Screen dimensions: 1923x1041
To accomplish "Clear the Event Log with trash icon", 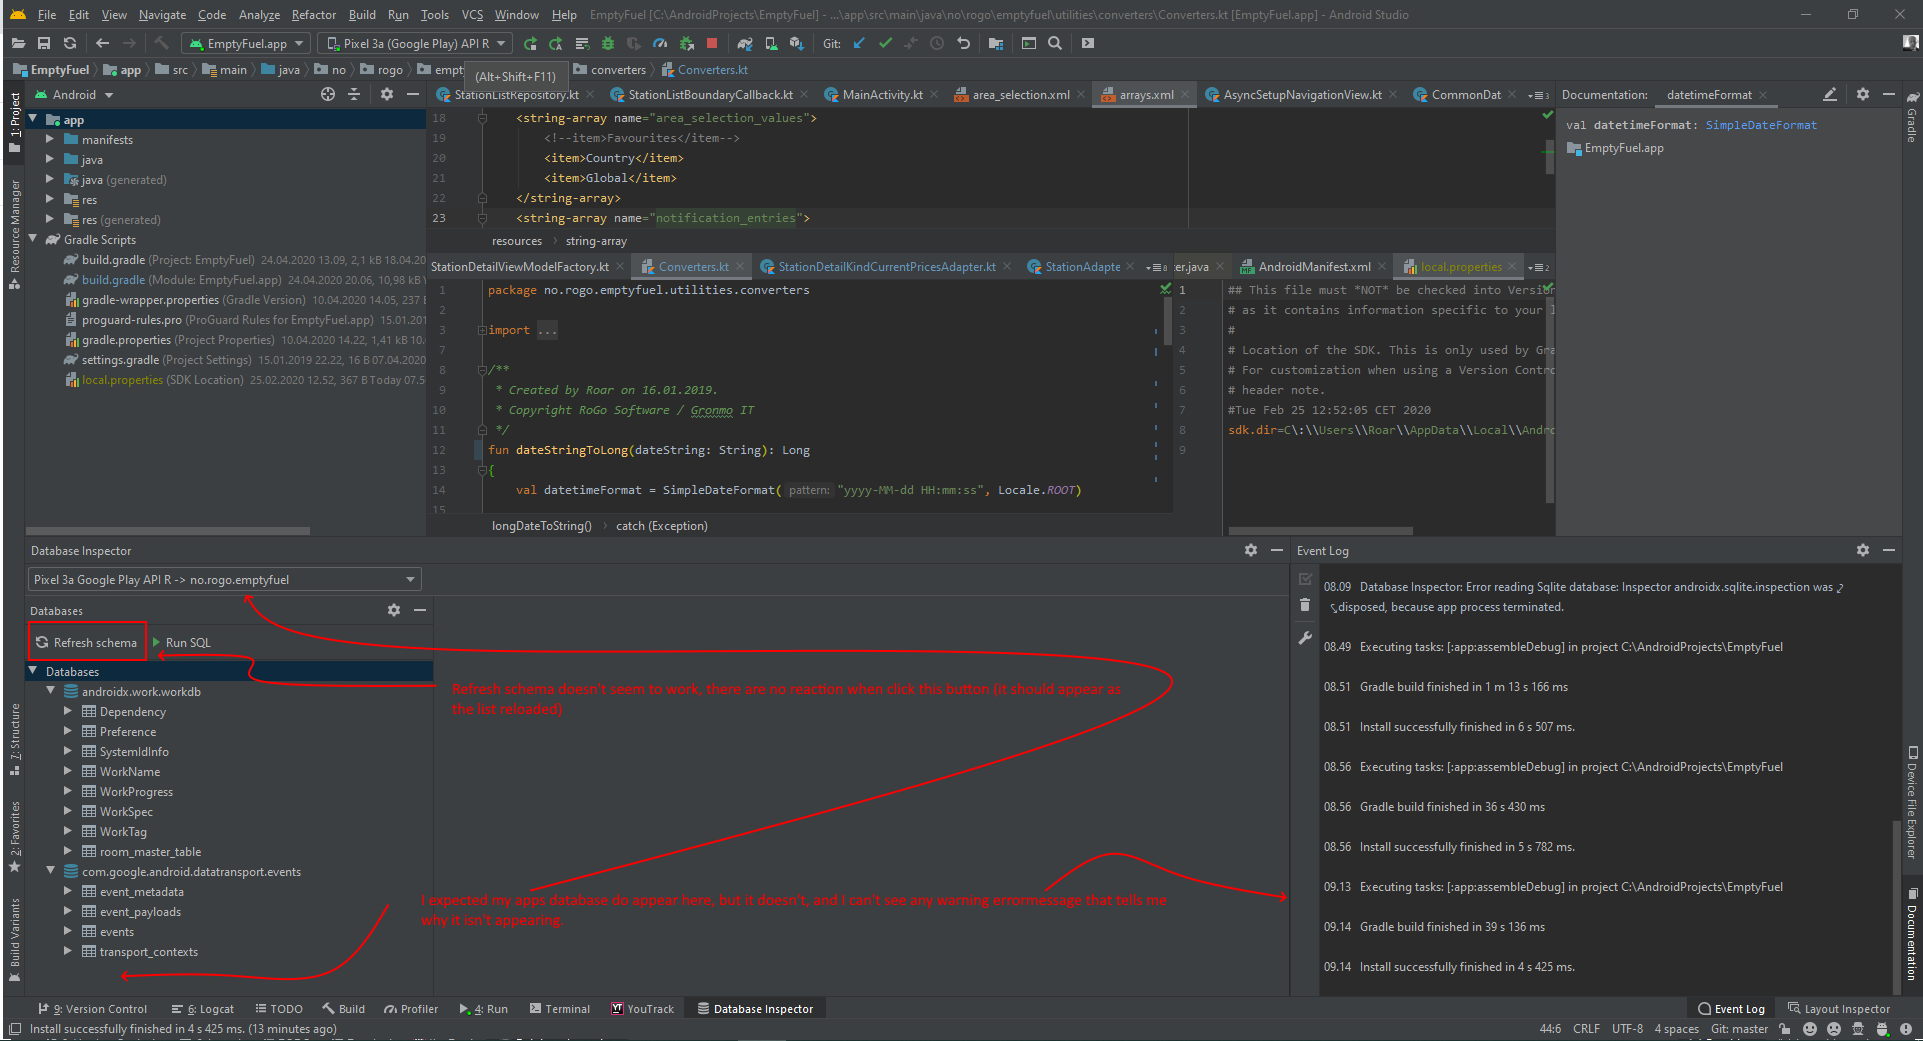I will [x=1305, y=605].
